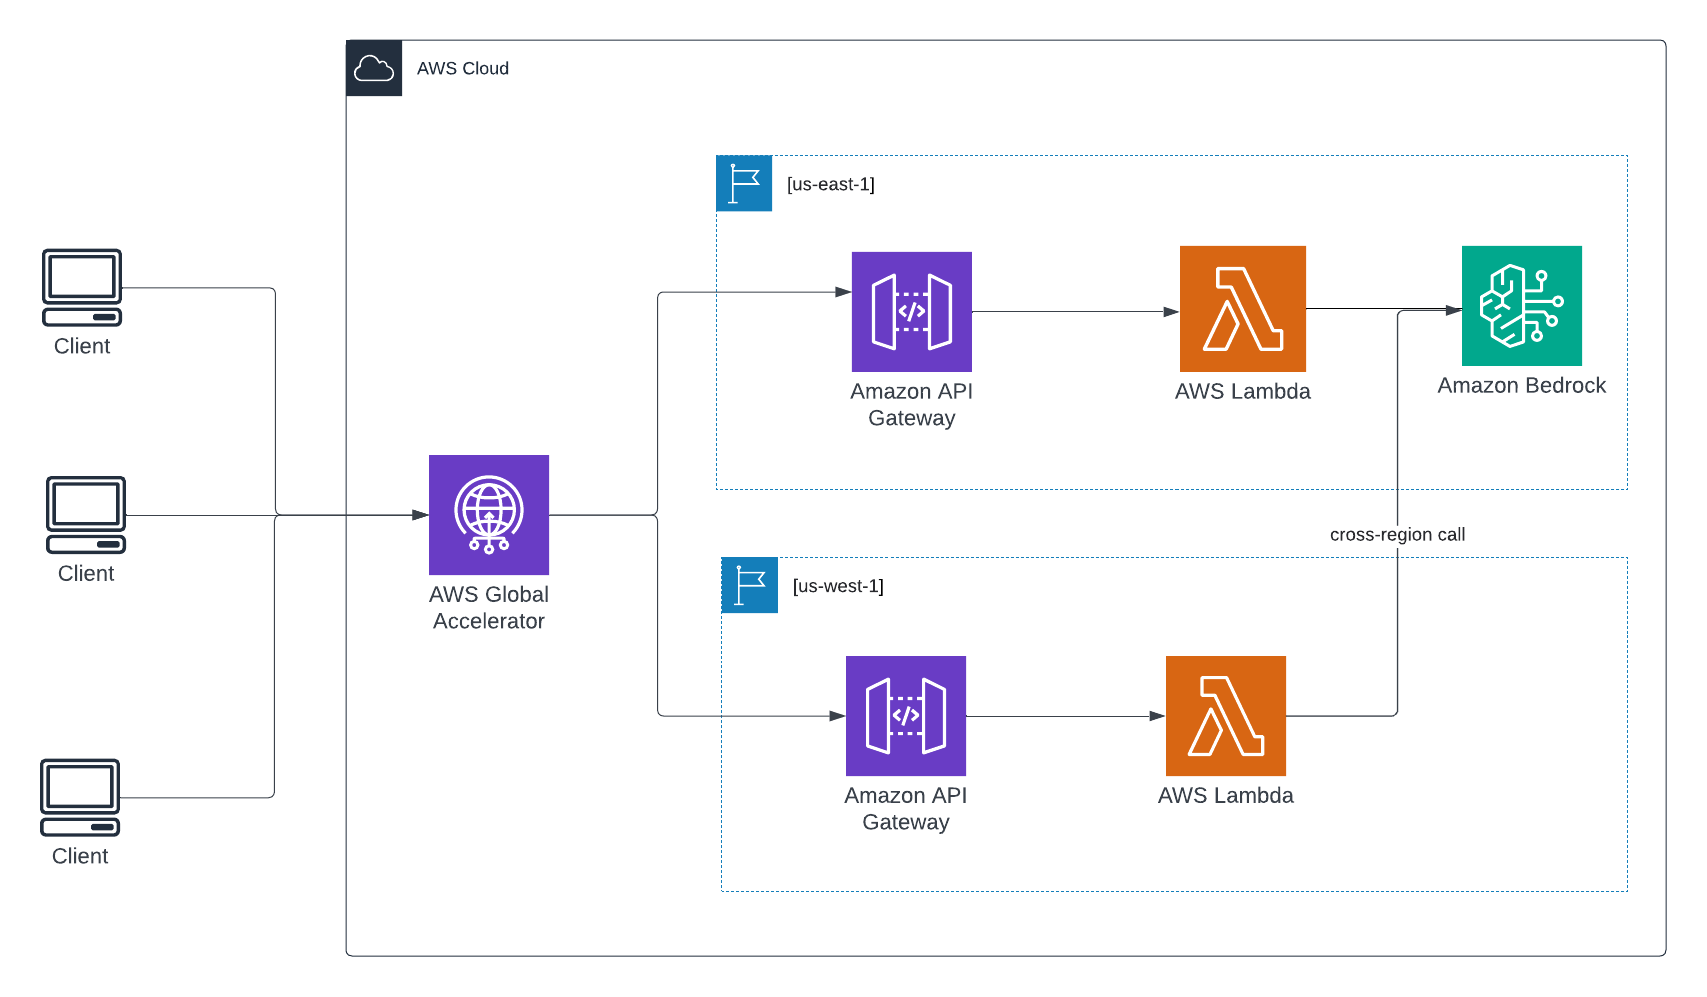Click the "[us-east-1]" region text label
The height and width of the screenshot is (997, 1707).
(x=830, y=184)
